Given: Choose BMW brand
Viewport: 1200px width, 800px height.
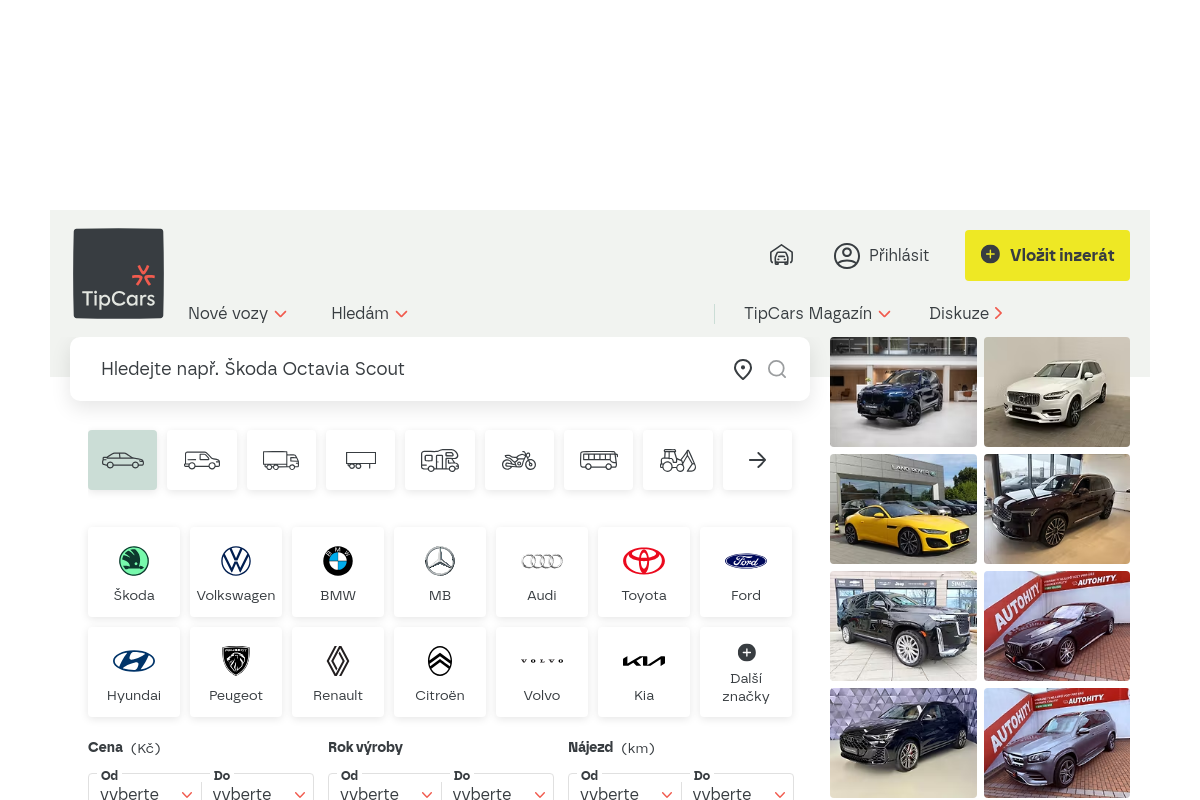Looking at the screenshot, I should click(x=338, y=572).
